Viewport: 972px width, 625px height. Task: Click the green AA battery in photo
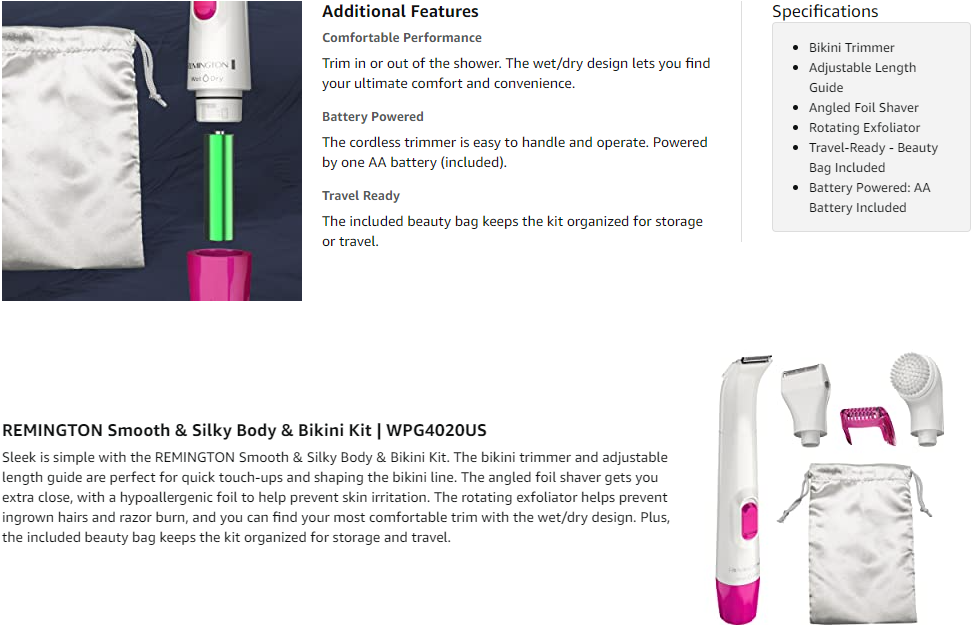[x=220, y=188]
